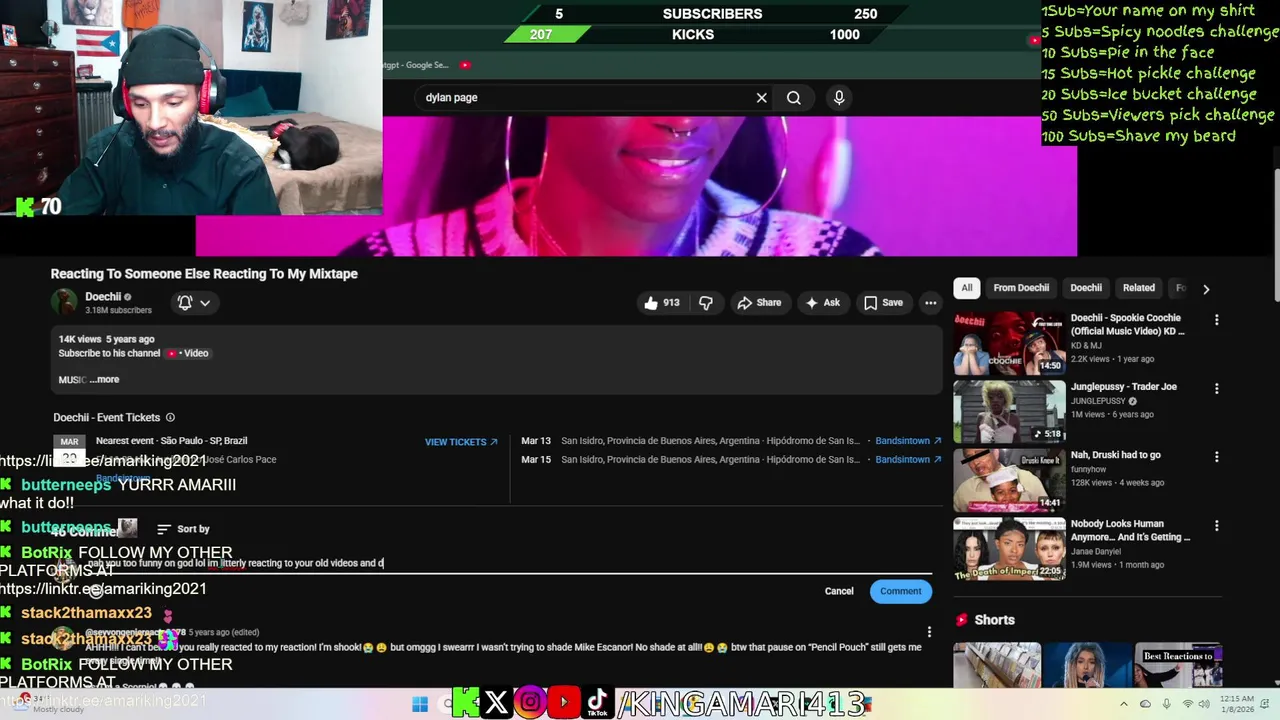Open the Nobody Looks Human Anymore thumbnail

point(1009,549)
